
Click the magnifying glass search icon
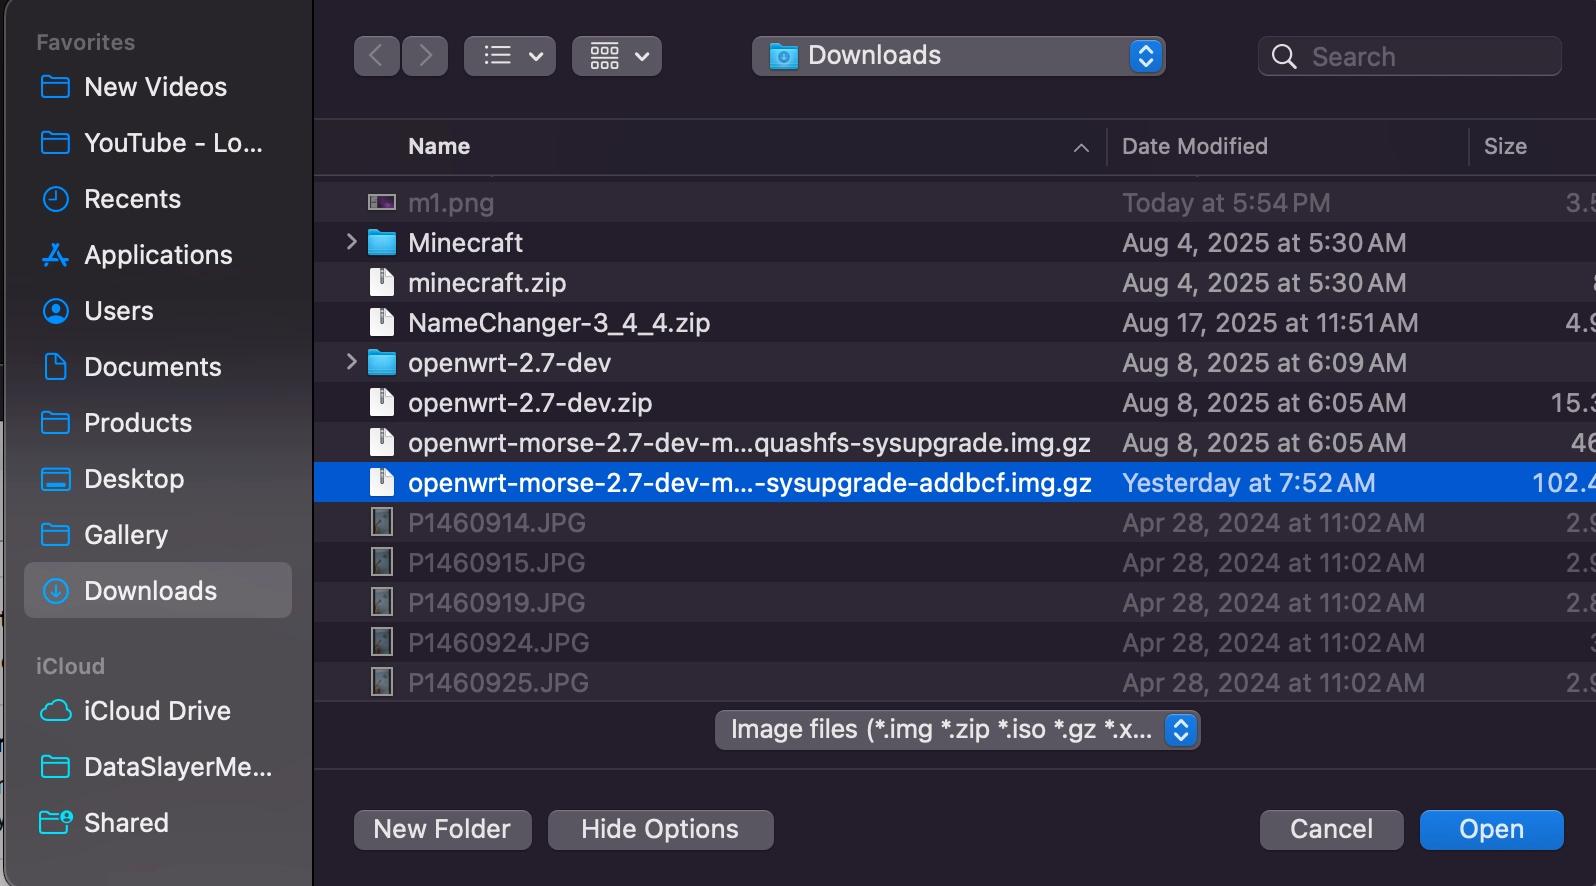[x=1284, y=56]
